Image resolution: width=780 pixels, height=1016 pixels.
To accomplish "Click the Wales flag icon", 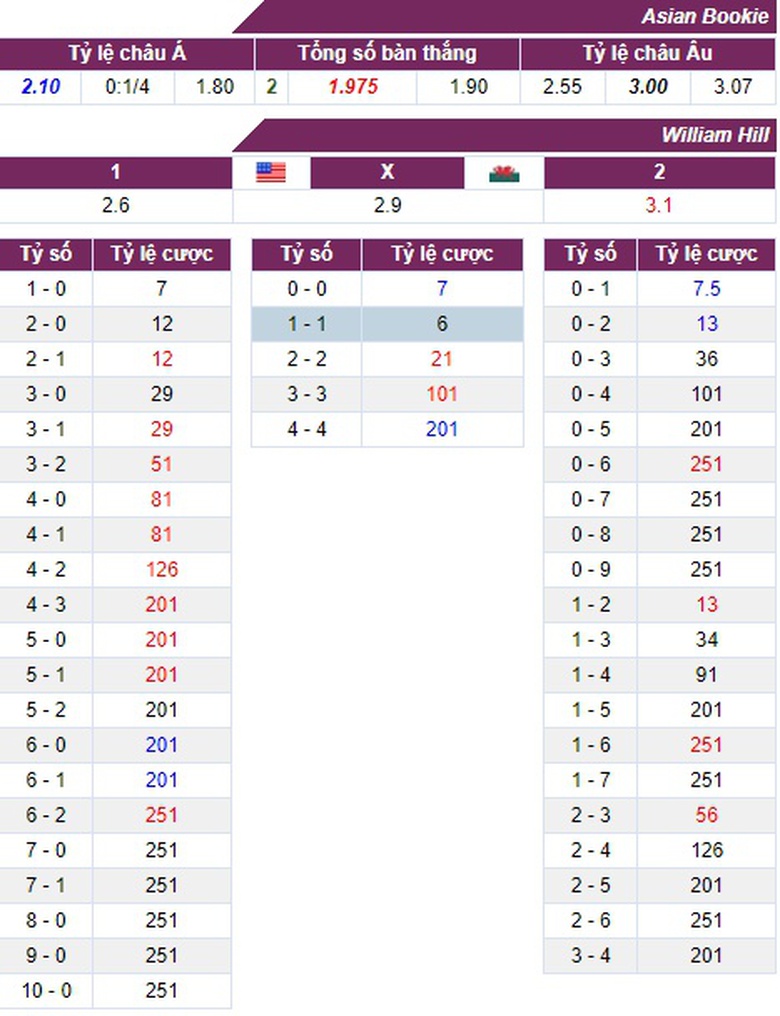I will pyautogui.click(x=504, y=173).
